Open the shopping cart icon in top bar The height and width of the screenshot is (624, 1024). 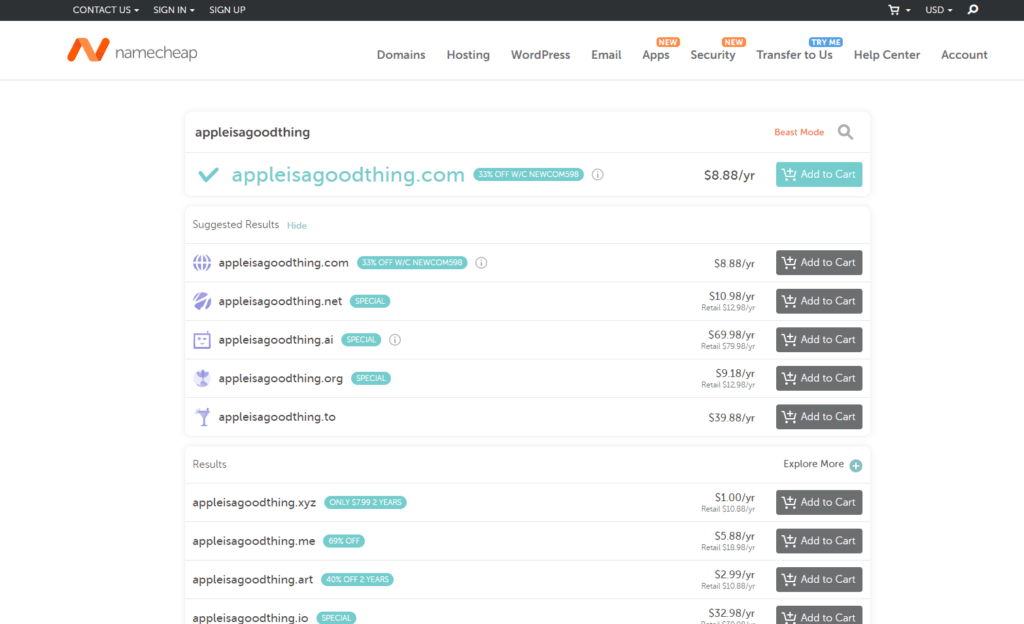[894, 10]
